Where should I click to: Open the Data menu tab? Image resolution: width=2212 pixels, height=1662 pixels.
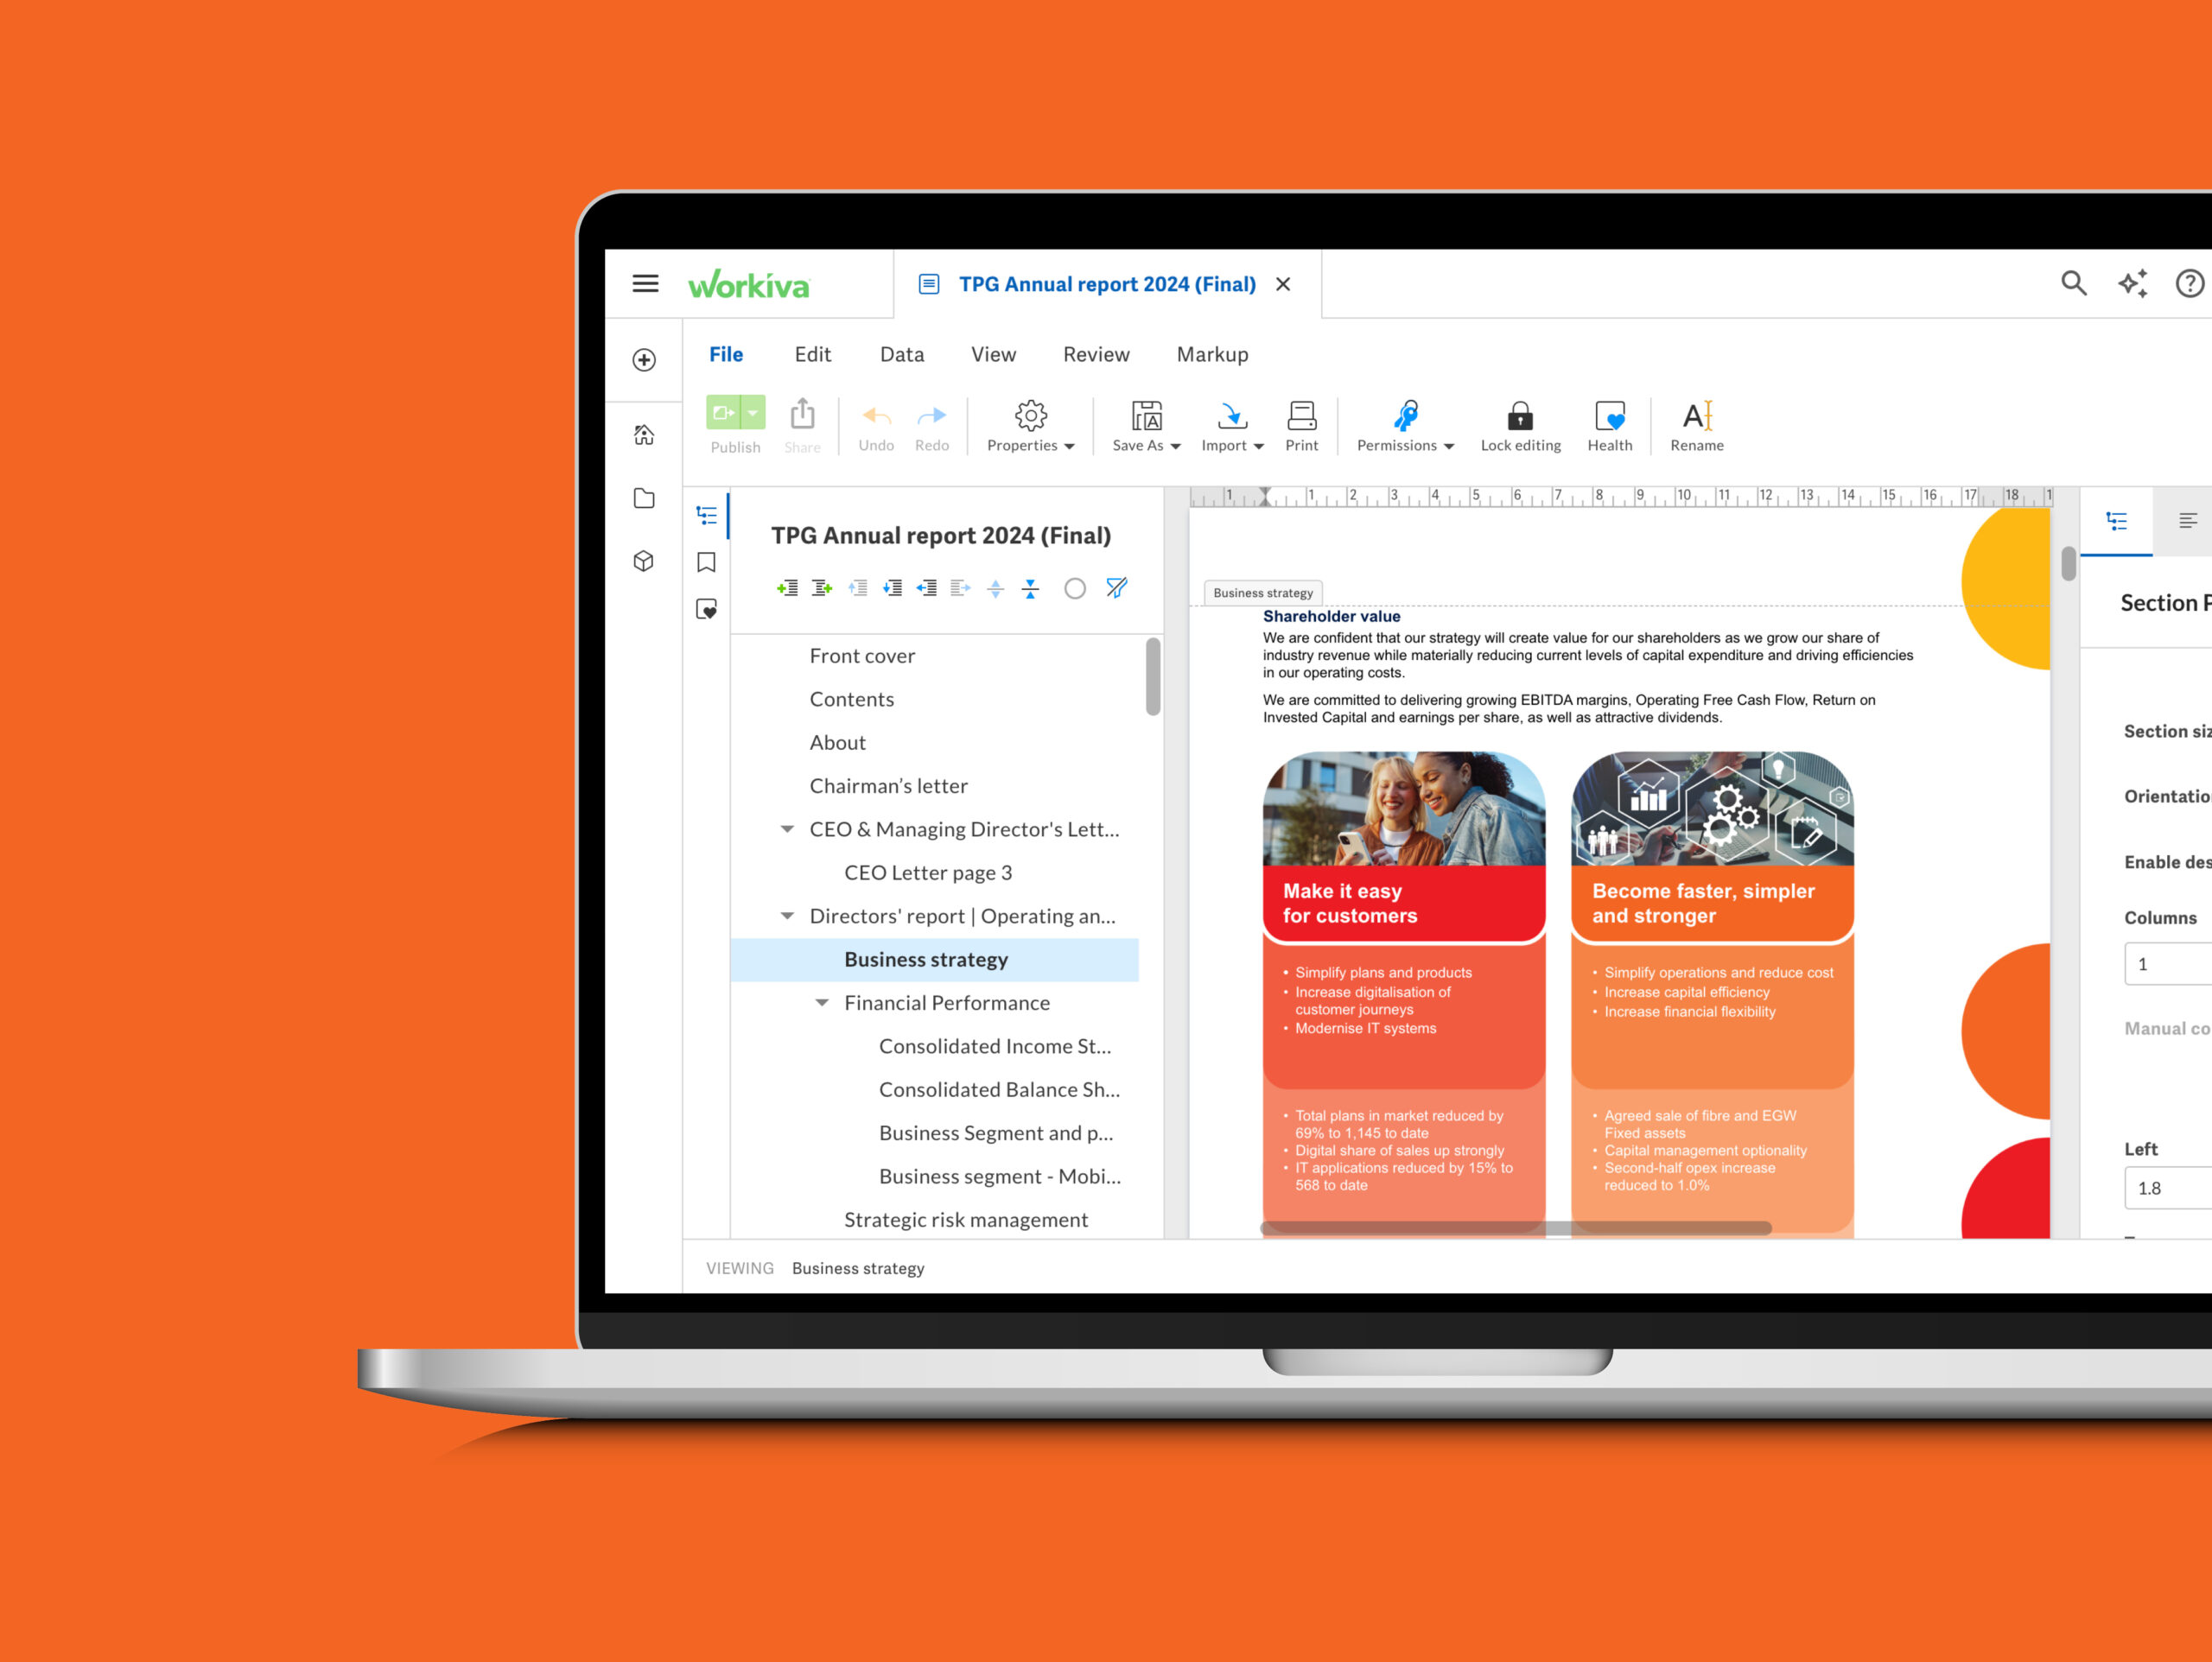901,354
